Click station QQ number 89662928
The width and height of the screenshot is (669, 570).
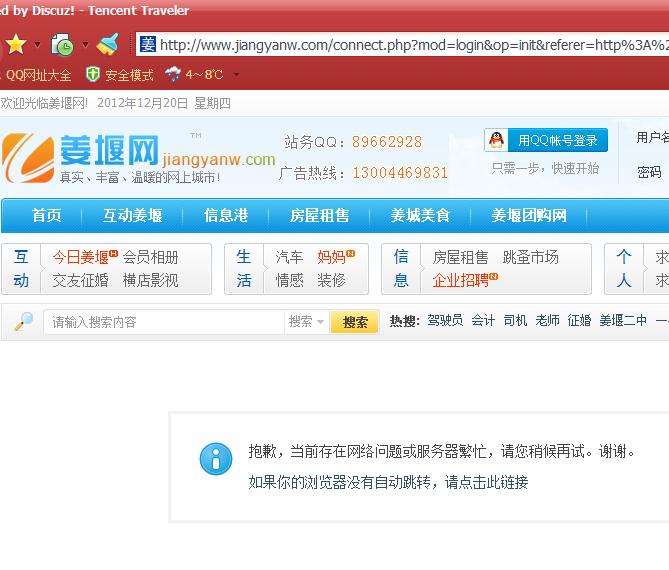387,142
